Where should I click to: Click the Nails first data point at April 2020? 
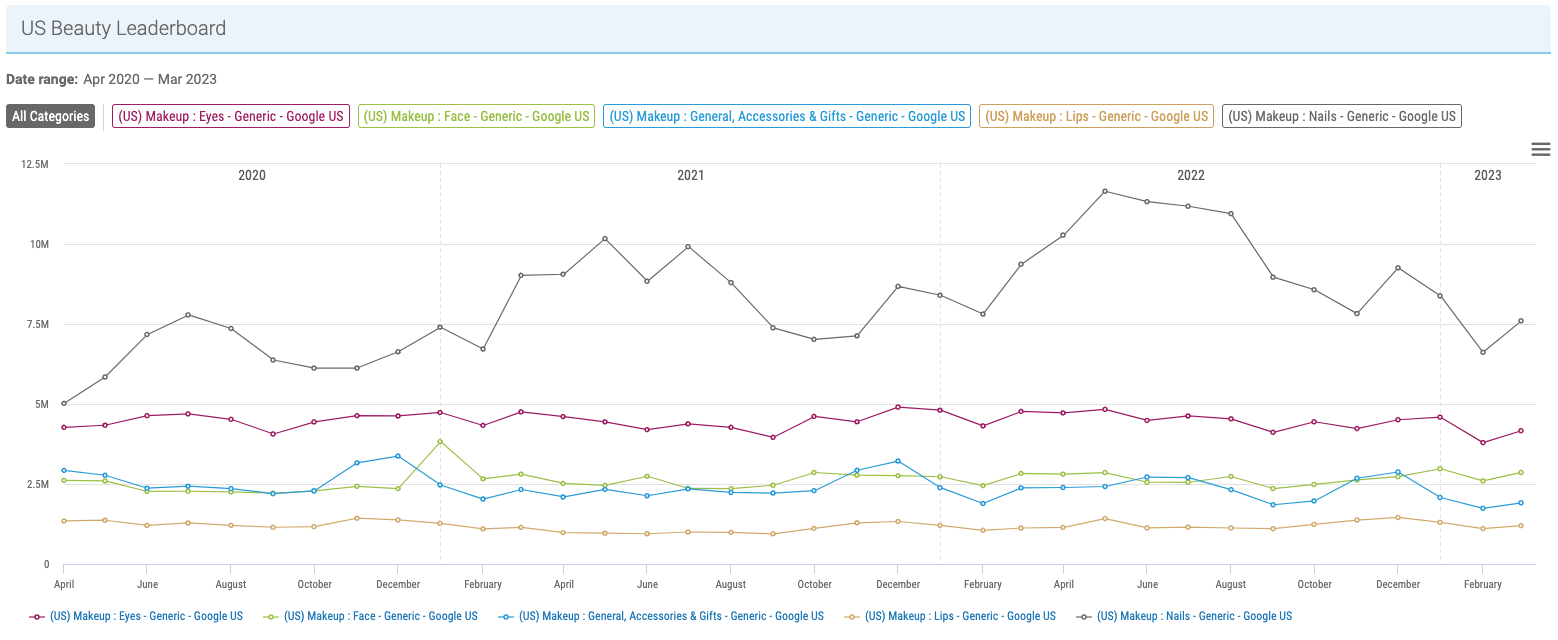click(64, 404)
